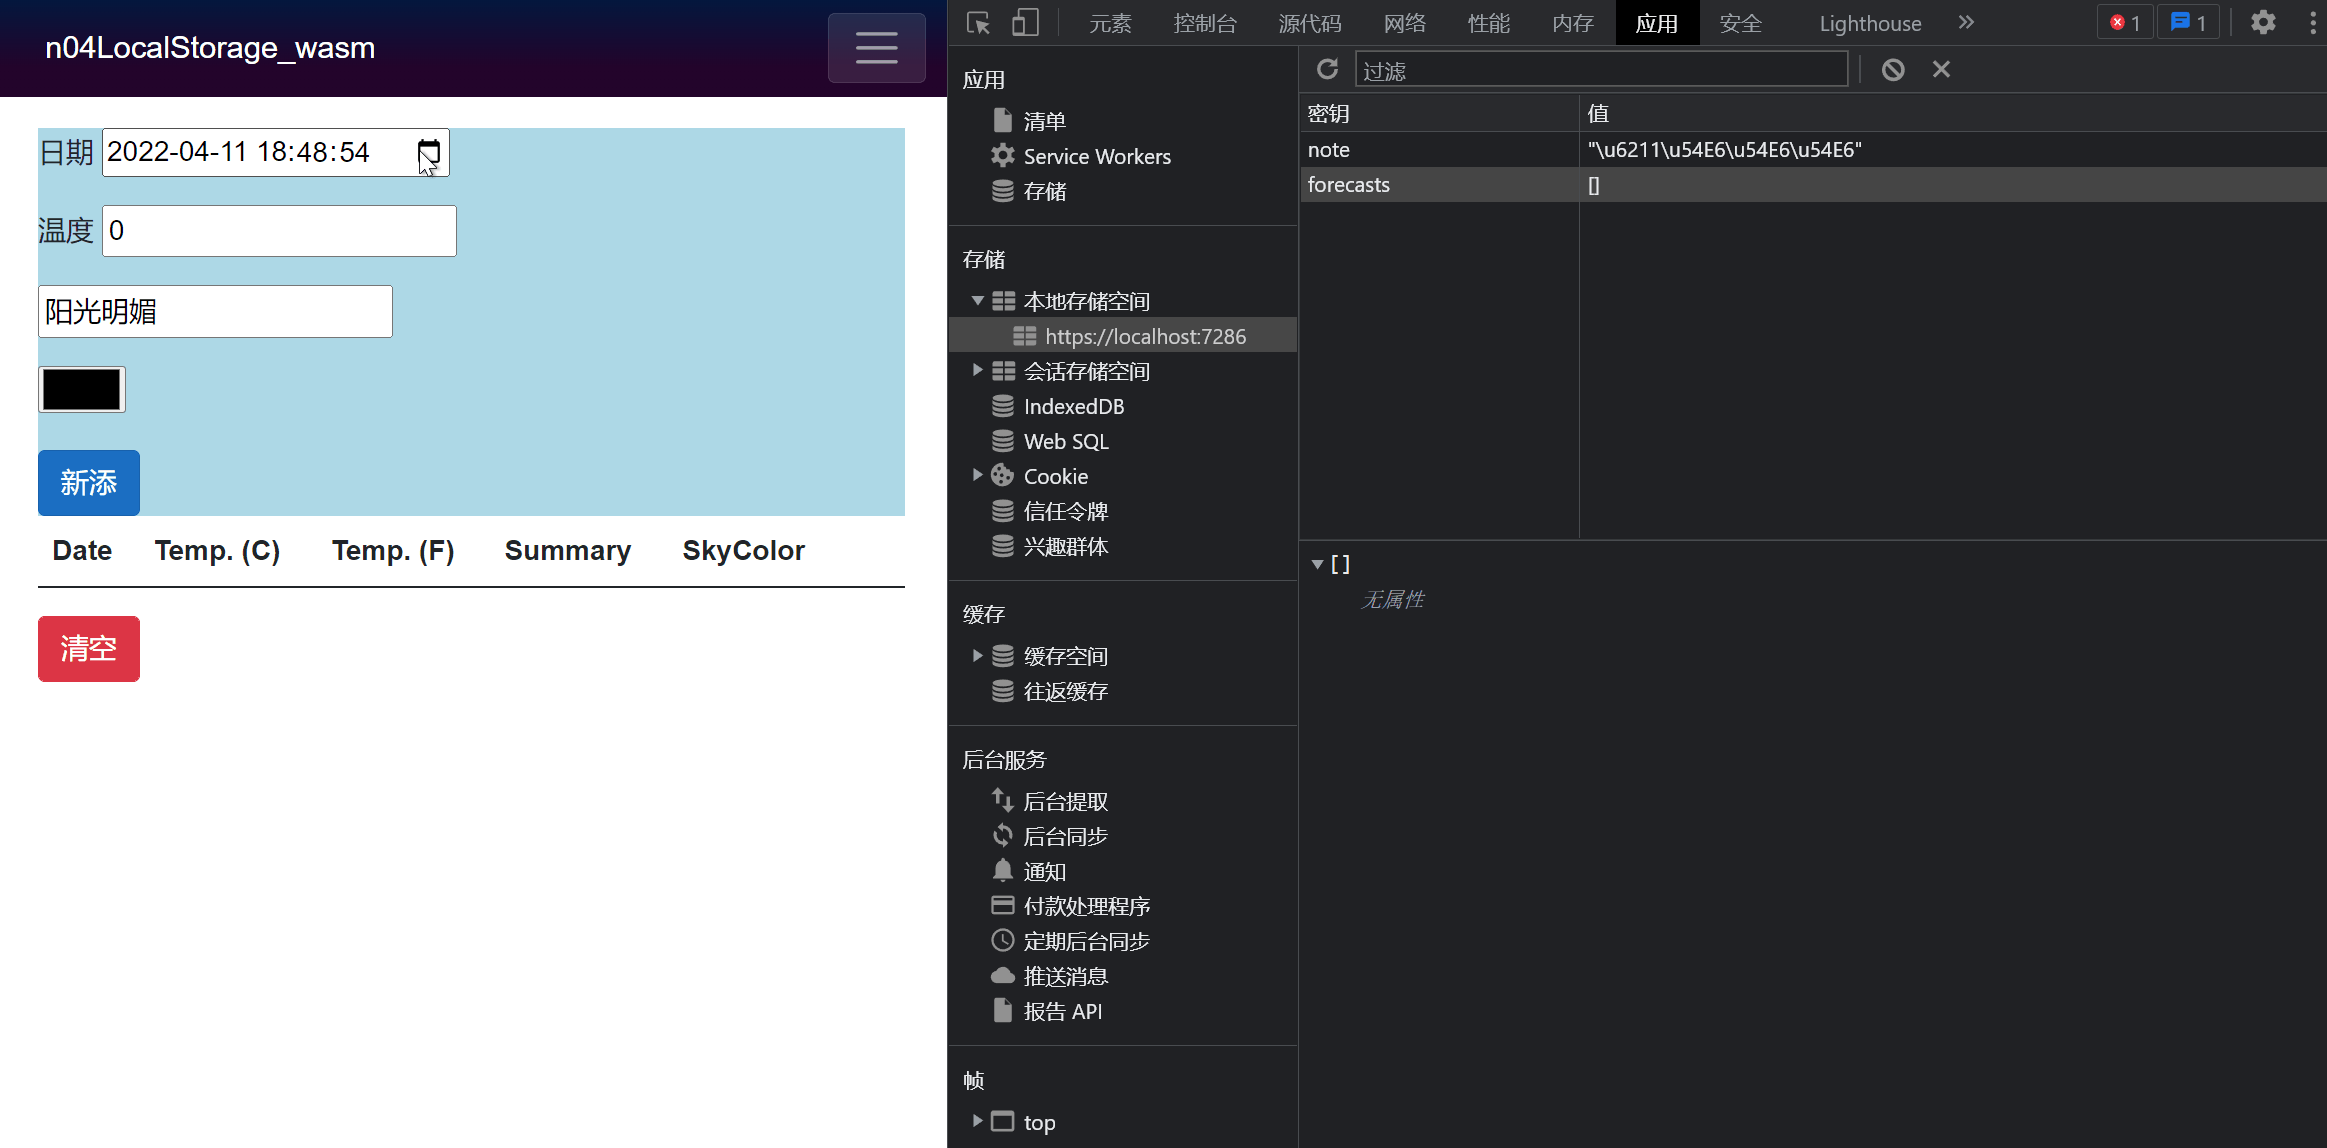Select the note storage row
This screenshot has height=1148, width=2327.
[1813, 149]
